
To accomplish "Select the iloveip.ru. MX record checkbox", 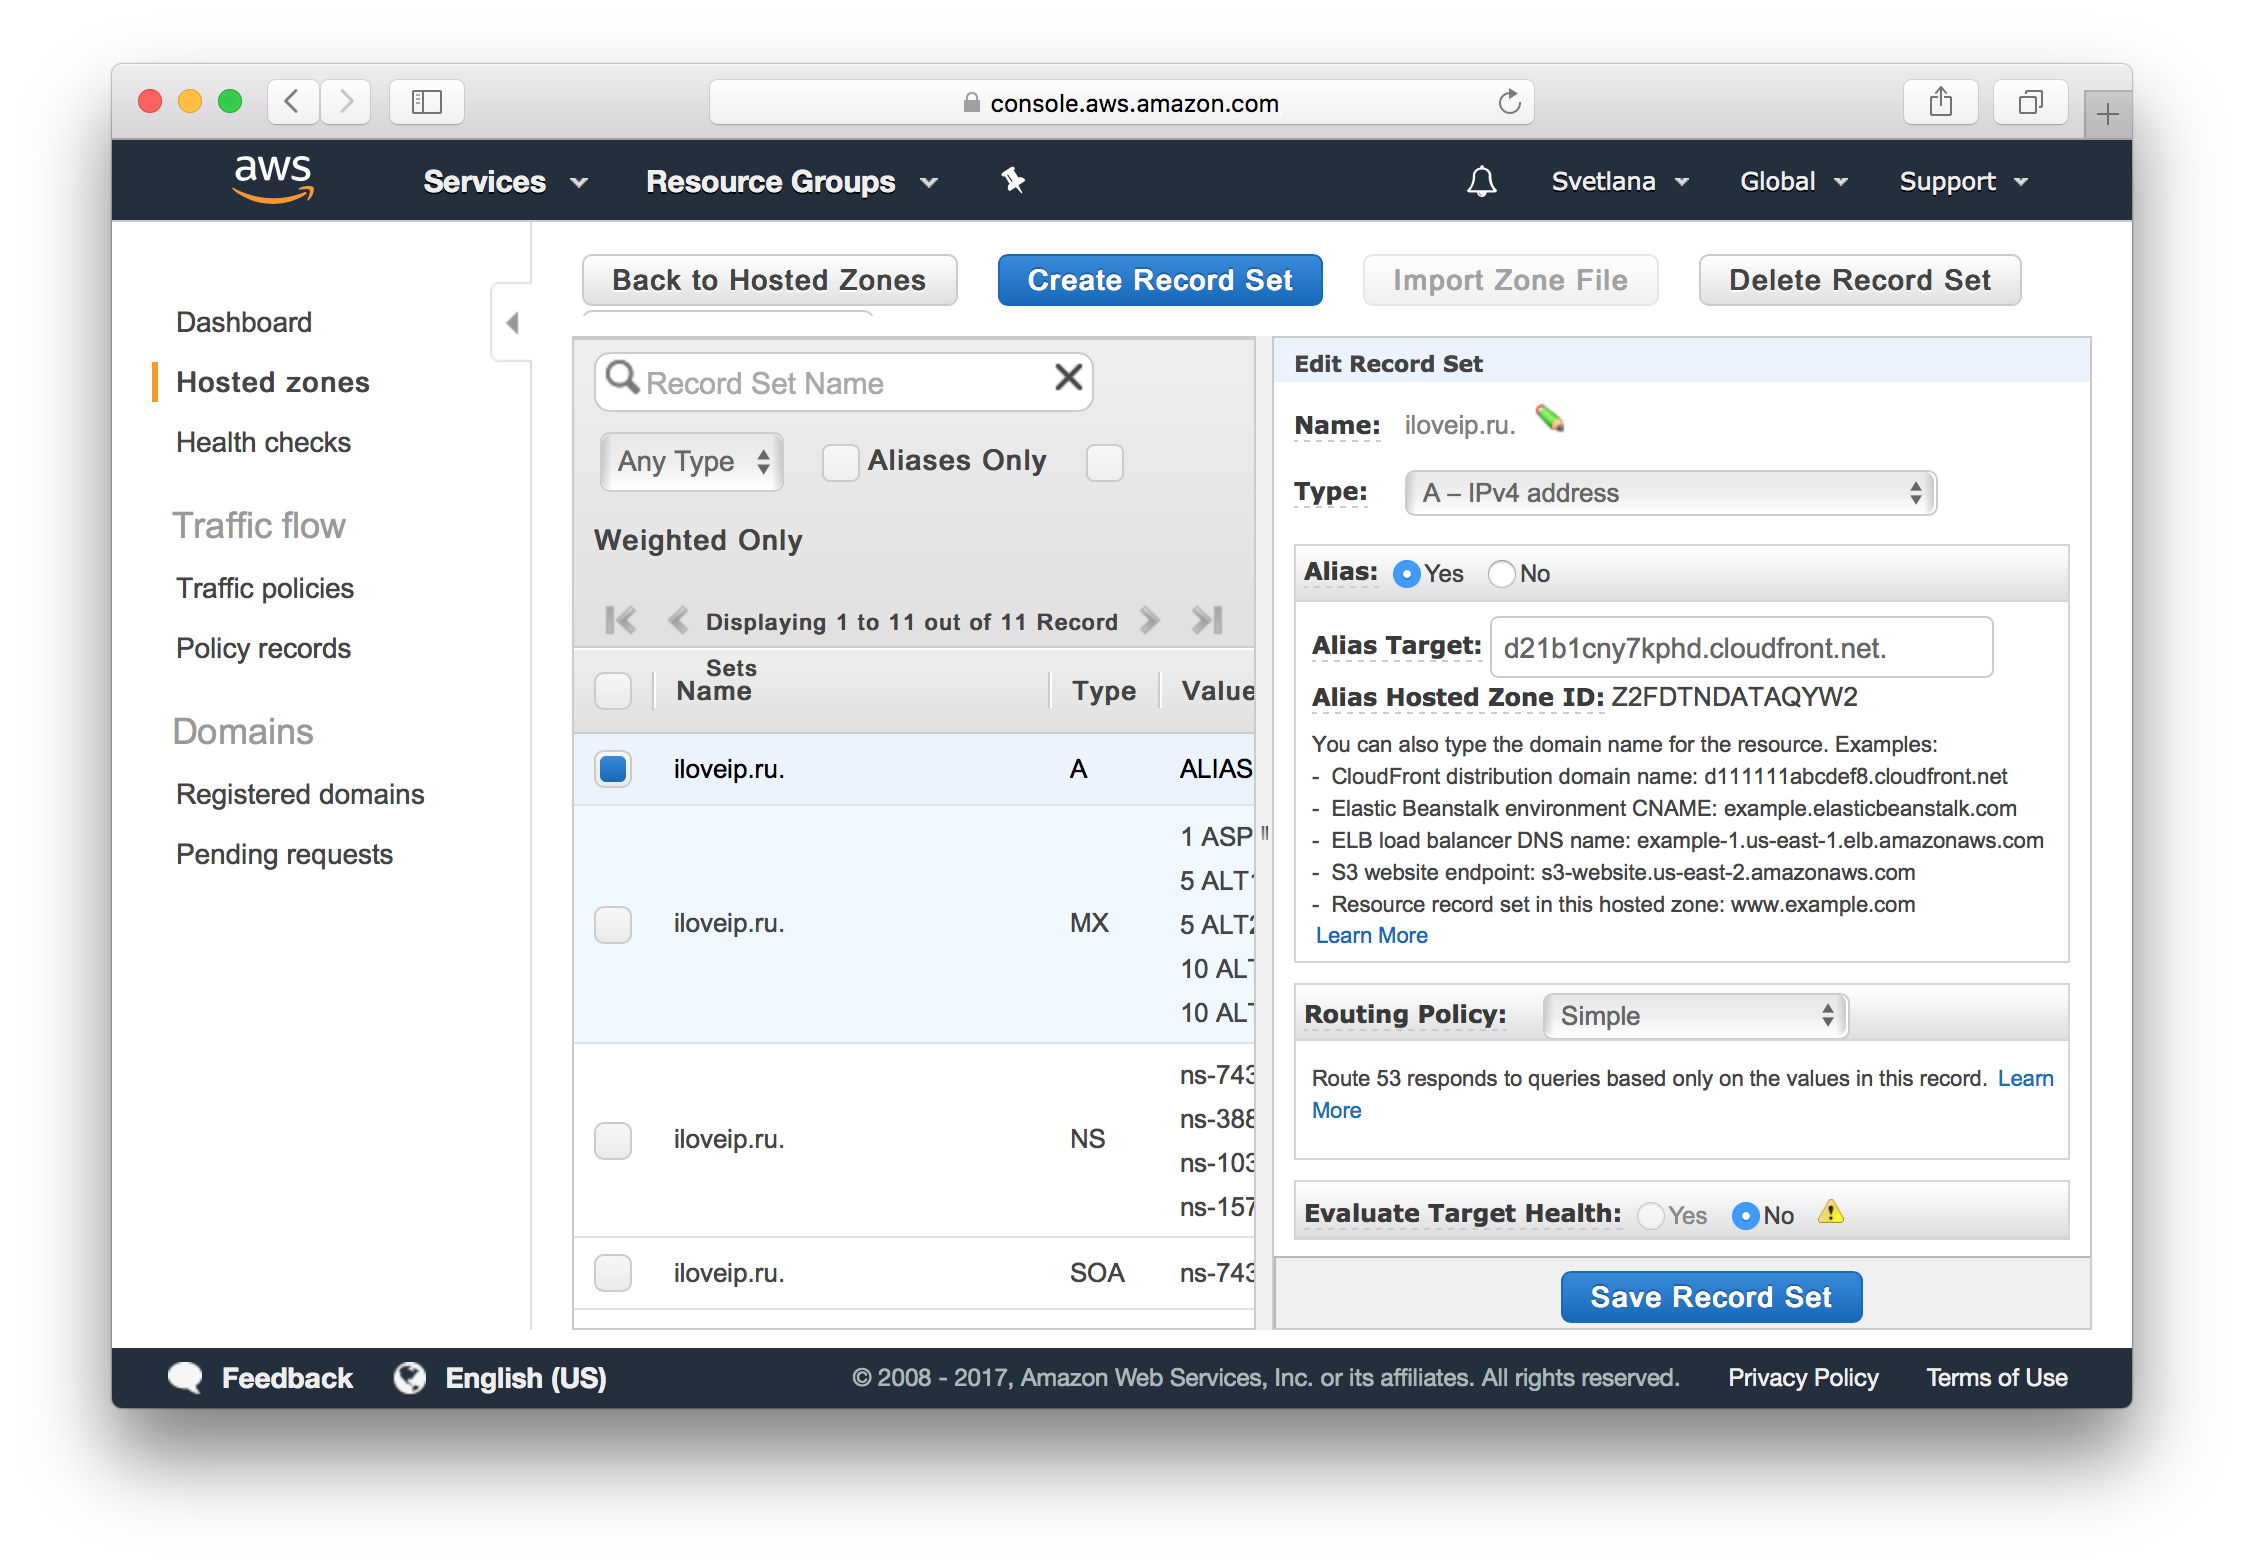I will [613, 924].
